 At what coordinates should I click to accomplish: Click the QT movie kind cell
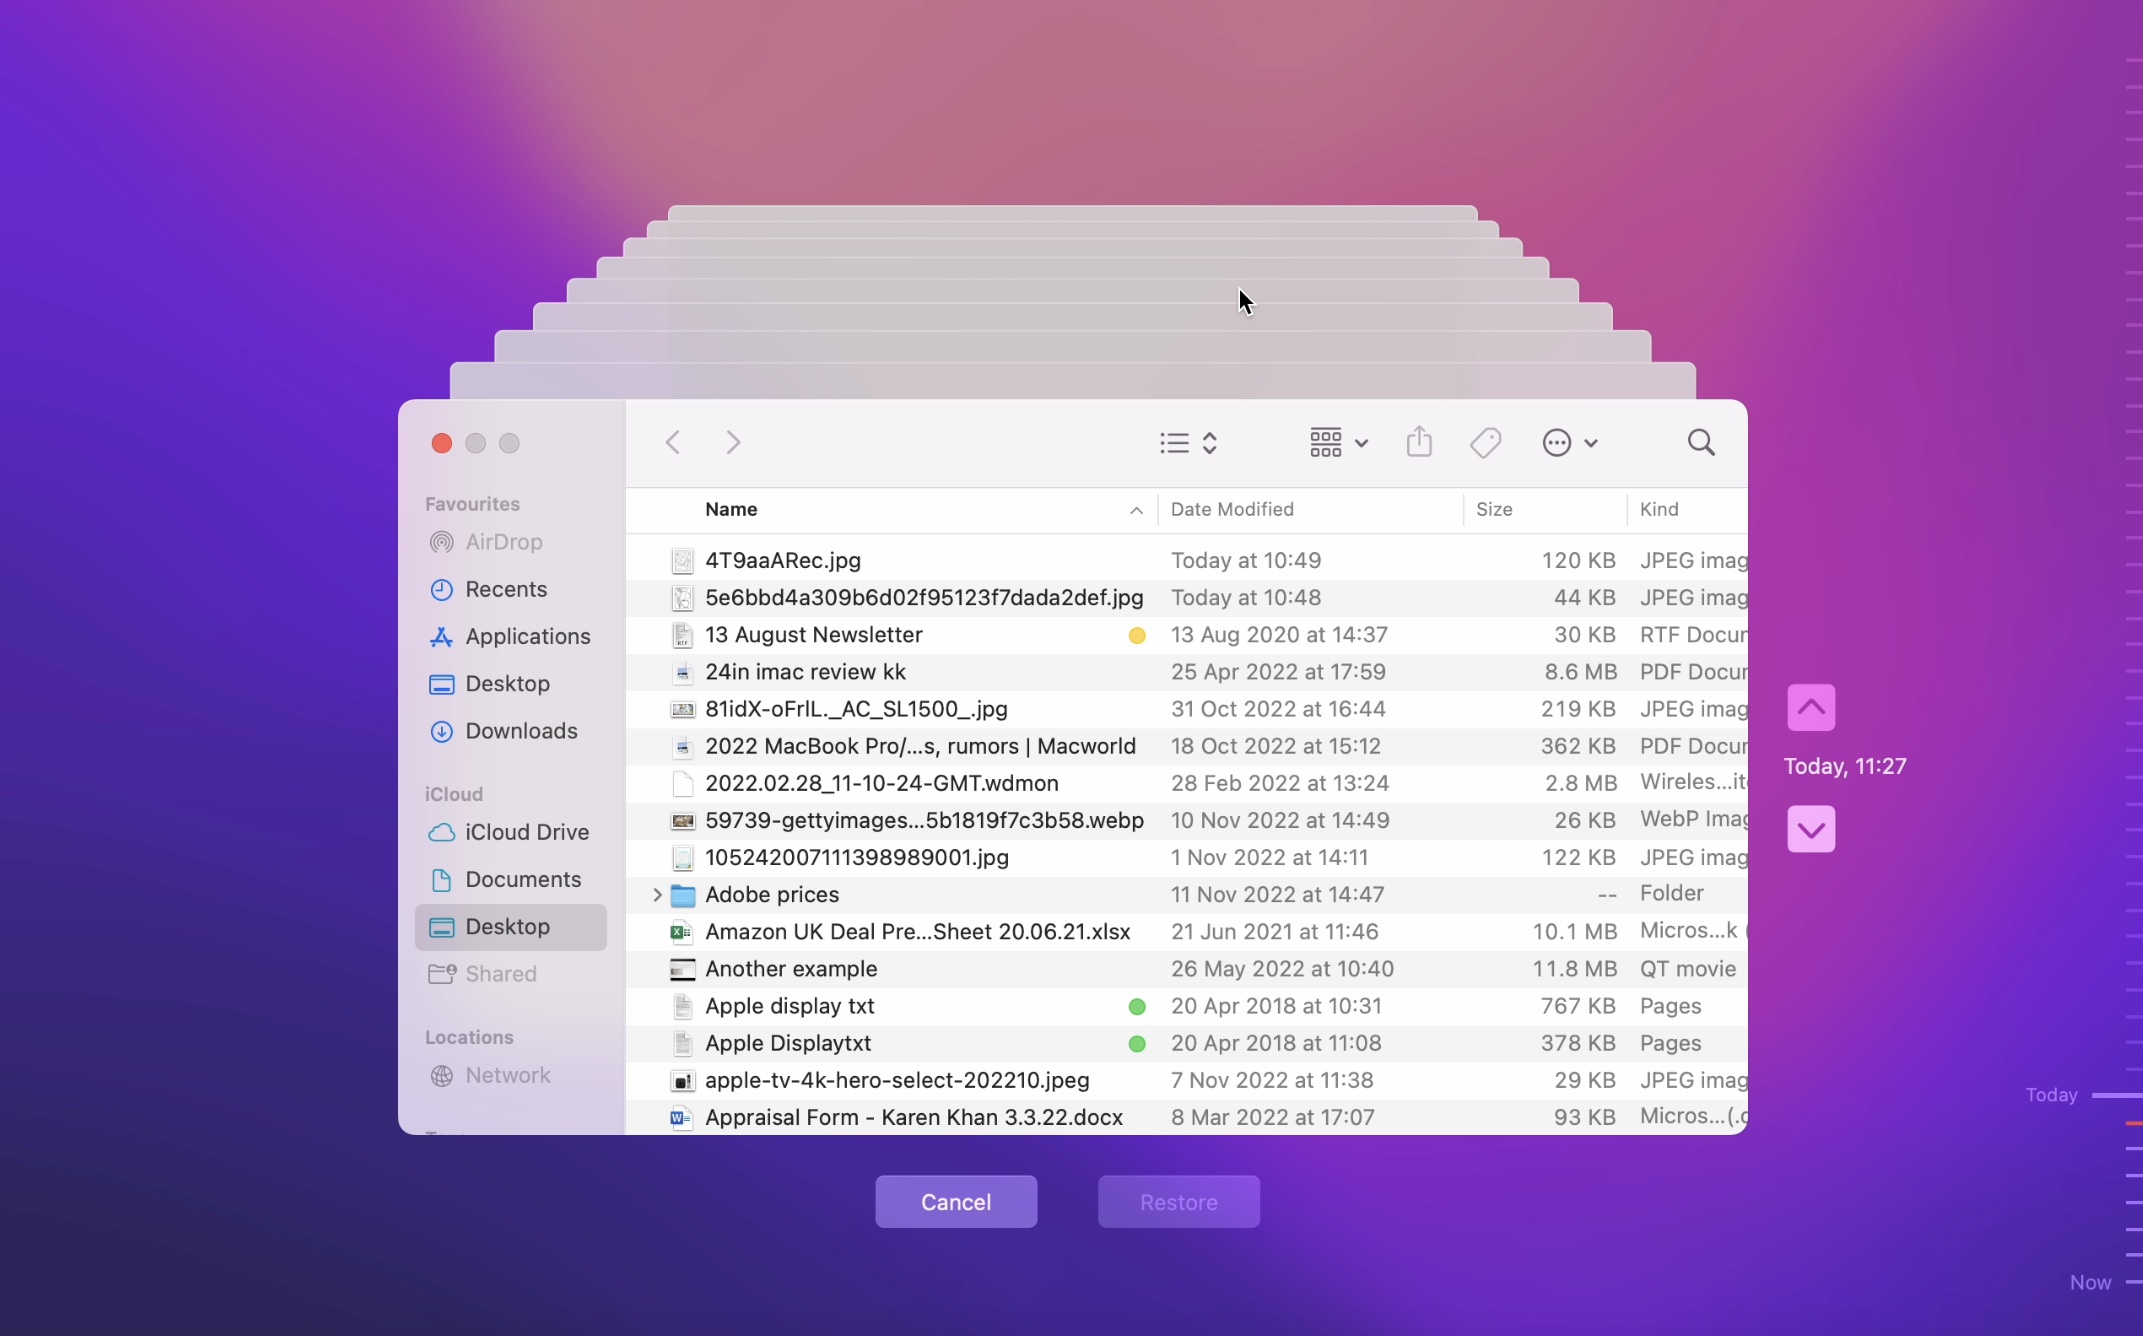coord(1687,969)
